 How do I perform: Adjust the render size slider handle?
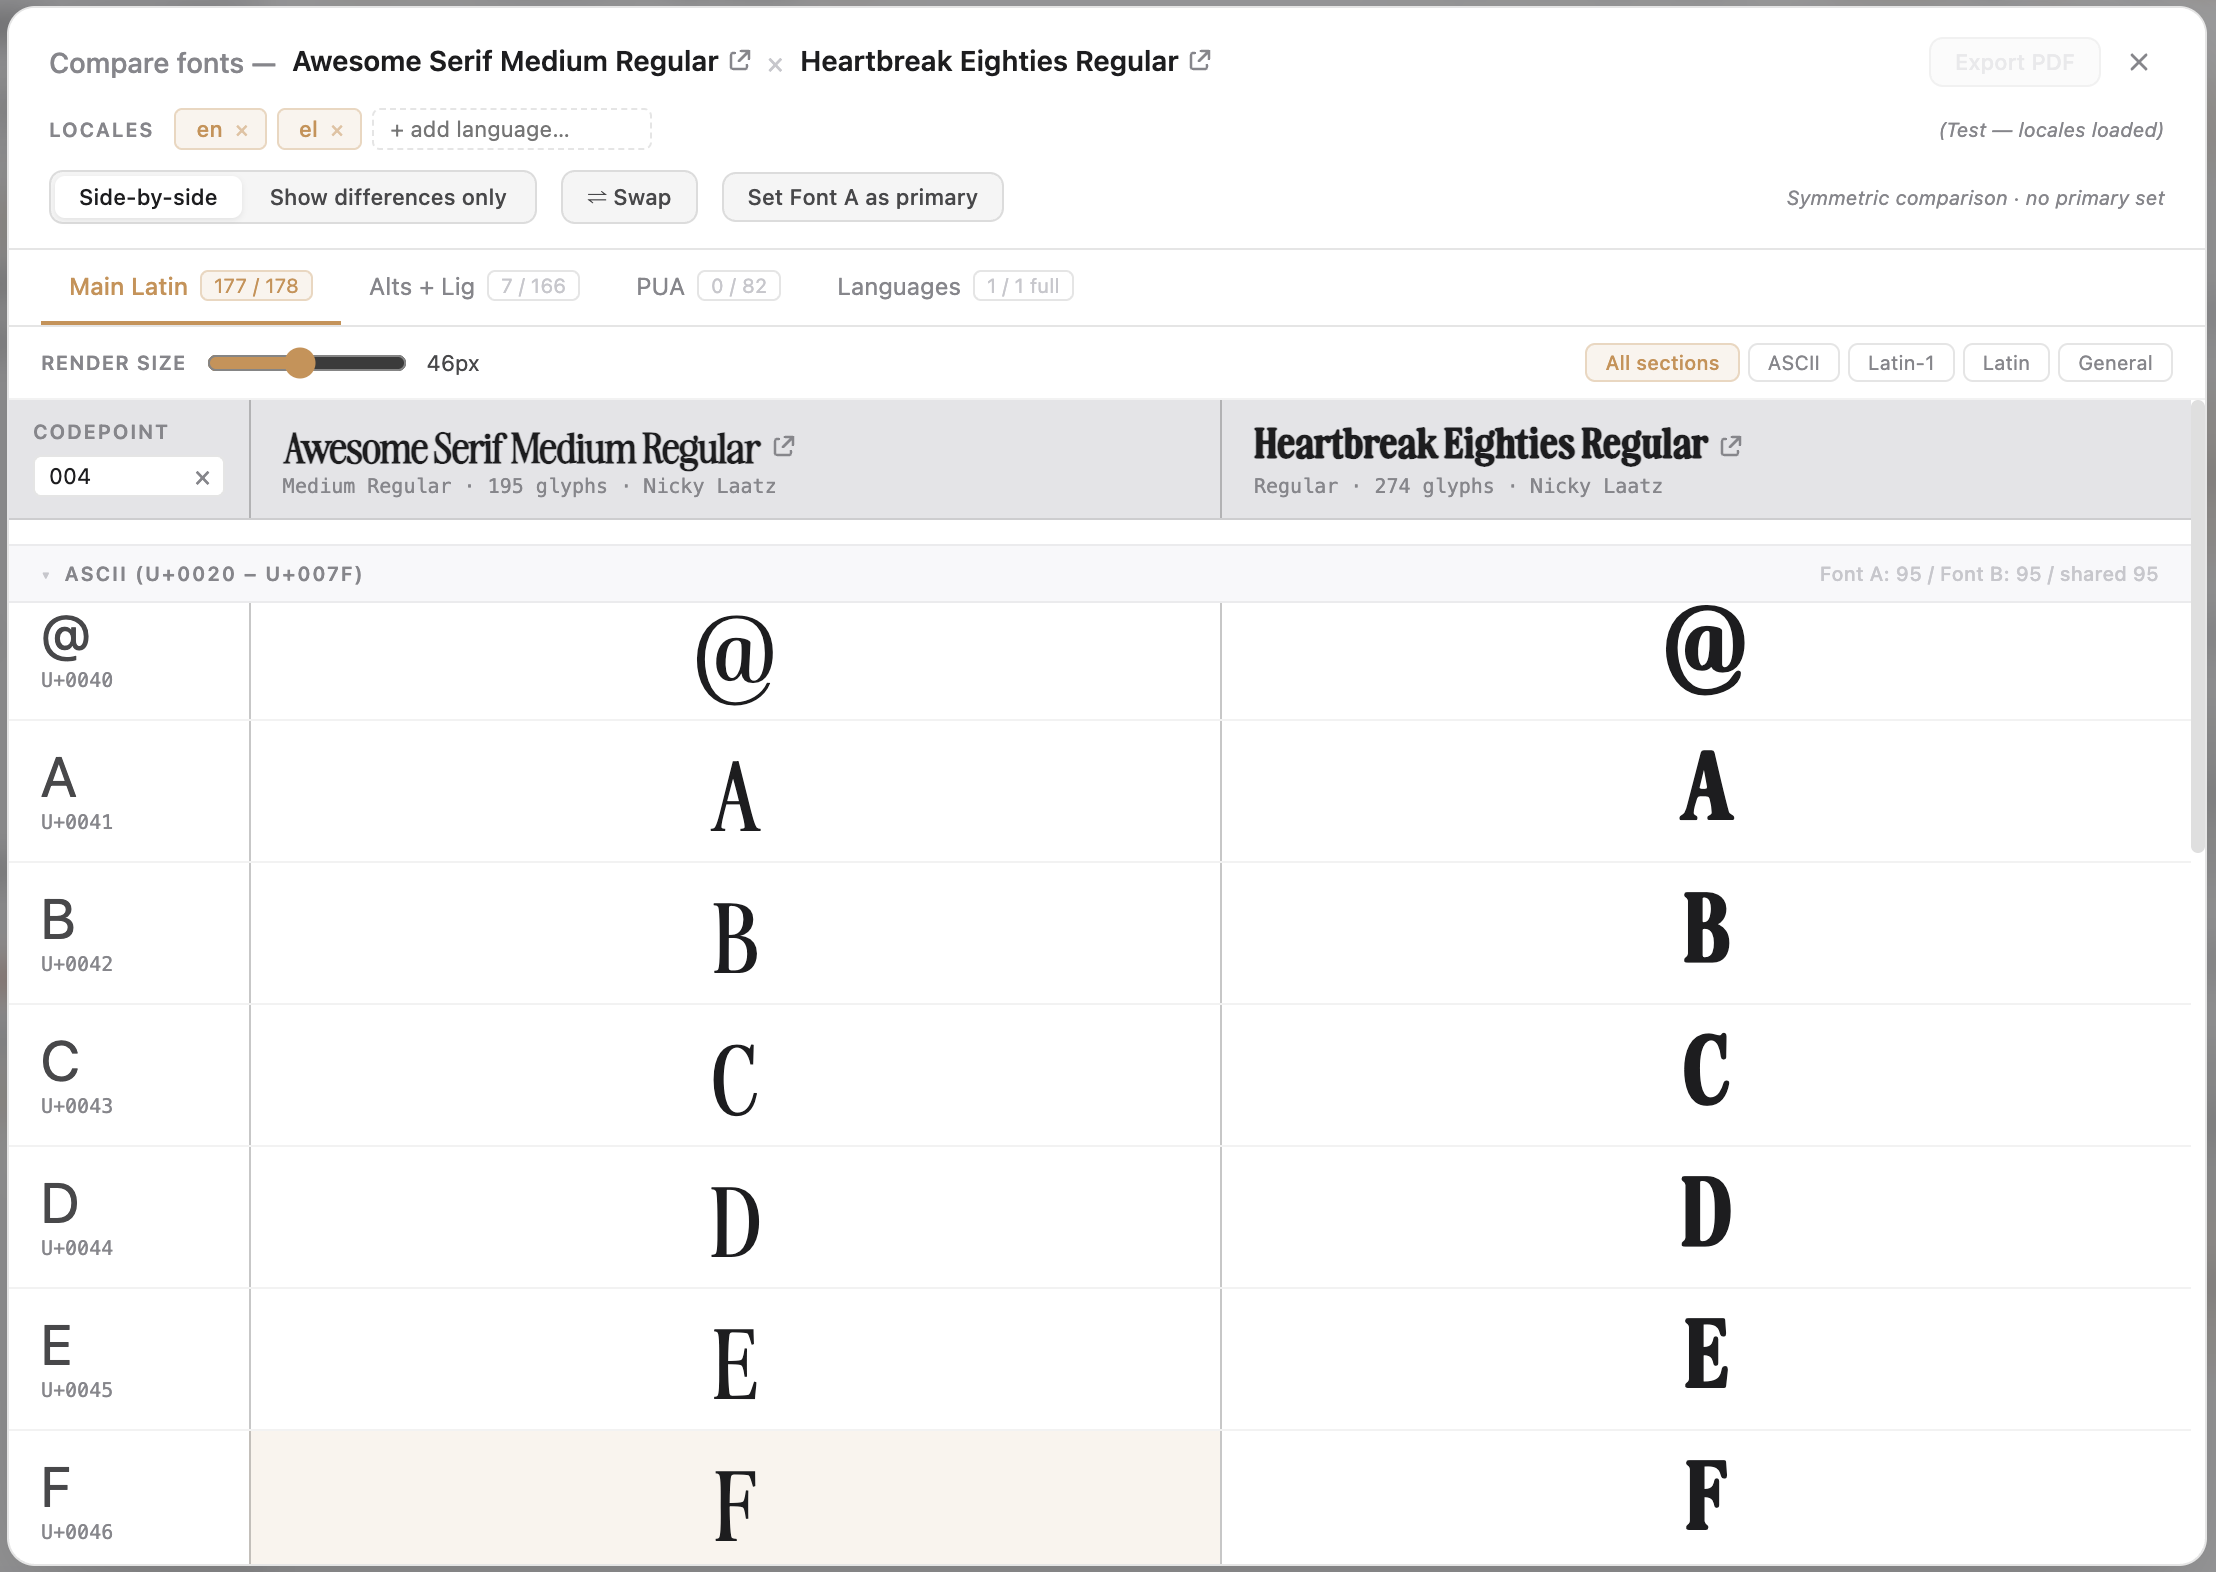click(300, 363)
